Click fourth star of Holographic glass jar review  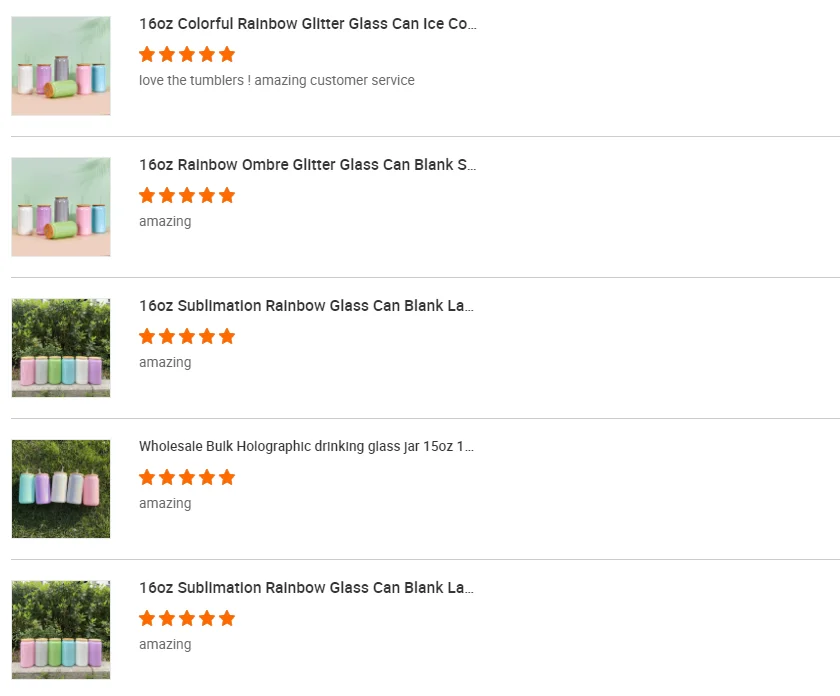point(207,477)
